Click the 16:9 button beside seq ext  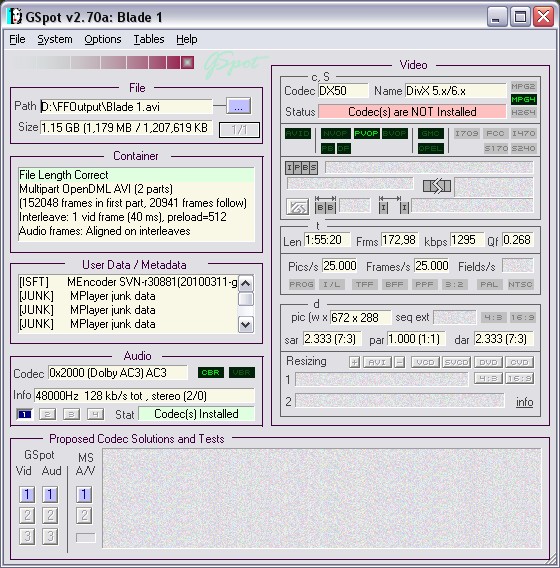pyautogui.click(x=522, y=318)
